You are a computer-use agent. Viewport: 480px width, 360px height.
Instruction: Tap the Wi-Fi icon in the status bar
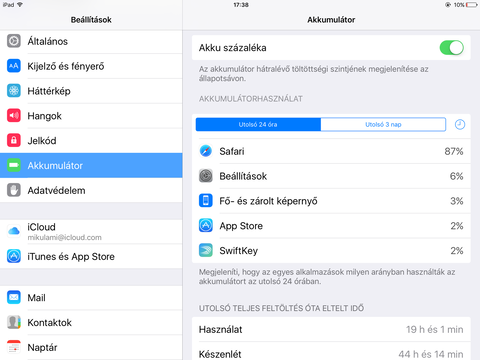coord(20,5)
